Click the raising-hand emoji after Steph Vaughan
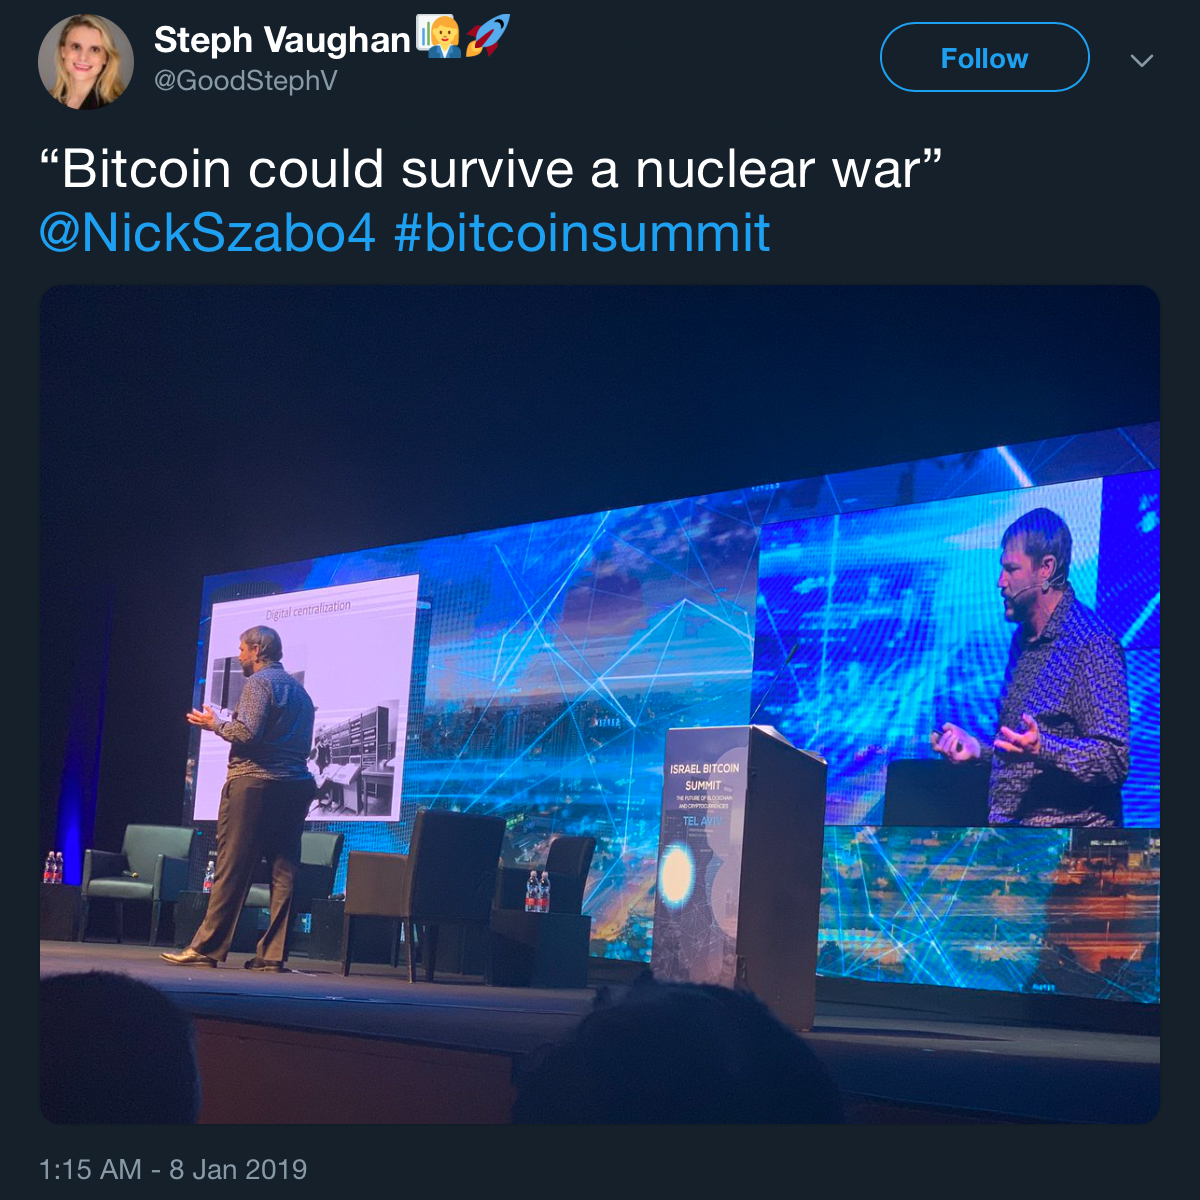Screen dimensions: 1200x1200 click(438, 35)
